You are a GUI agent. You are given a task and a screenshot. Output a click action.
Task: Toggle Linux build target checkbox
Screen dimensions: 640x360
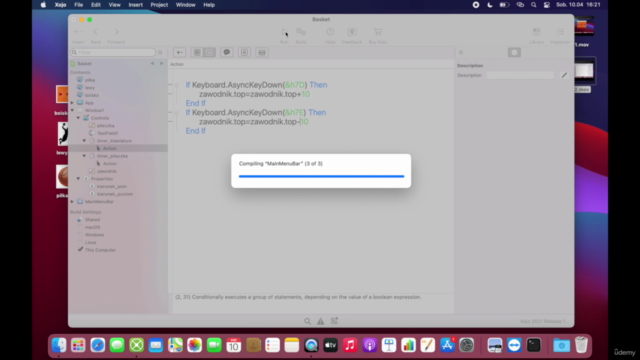click(x=80, y=242)
